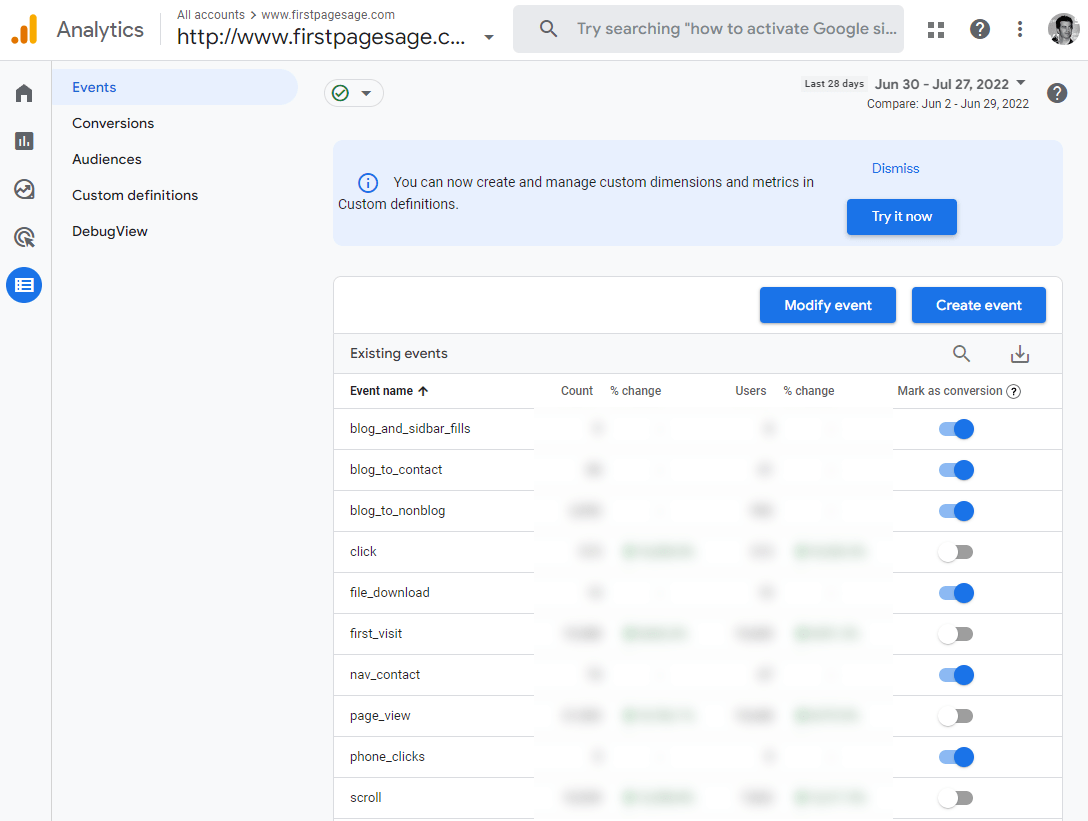Open the Advertising icon in sidebar
Image resolution: width=1088 pixels, height=821 pixels.
[x=24, y=237]
